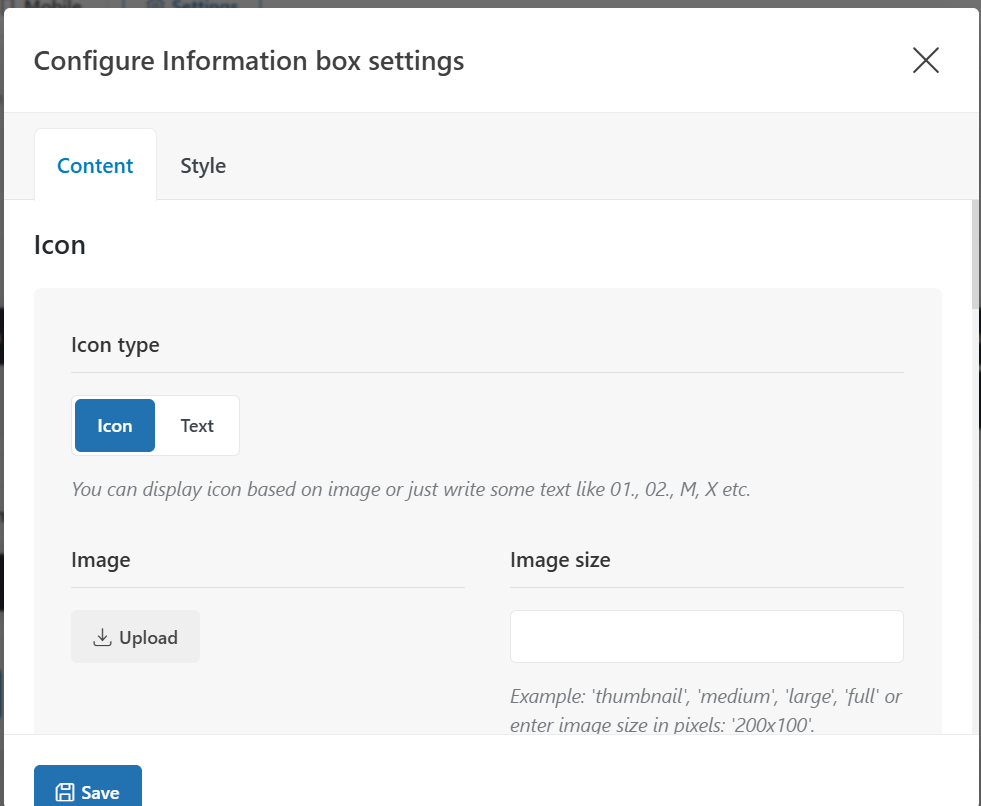Click the hint text about displaying icon
The height and width of the screenshot is (806, 981).
click(410, 489)
